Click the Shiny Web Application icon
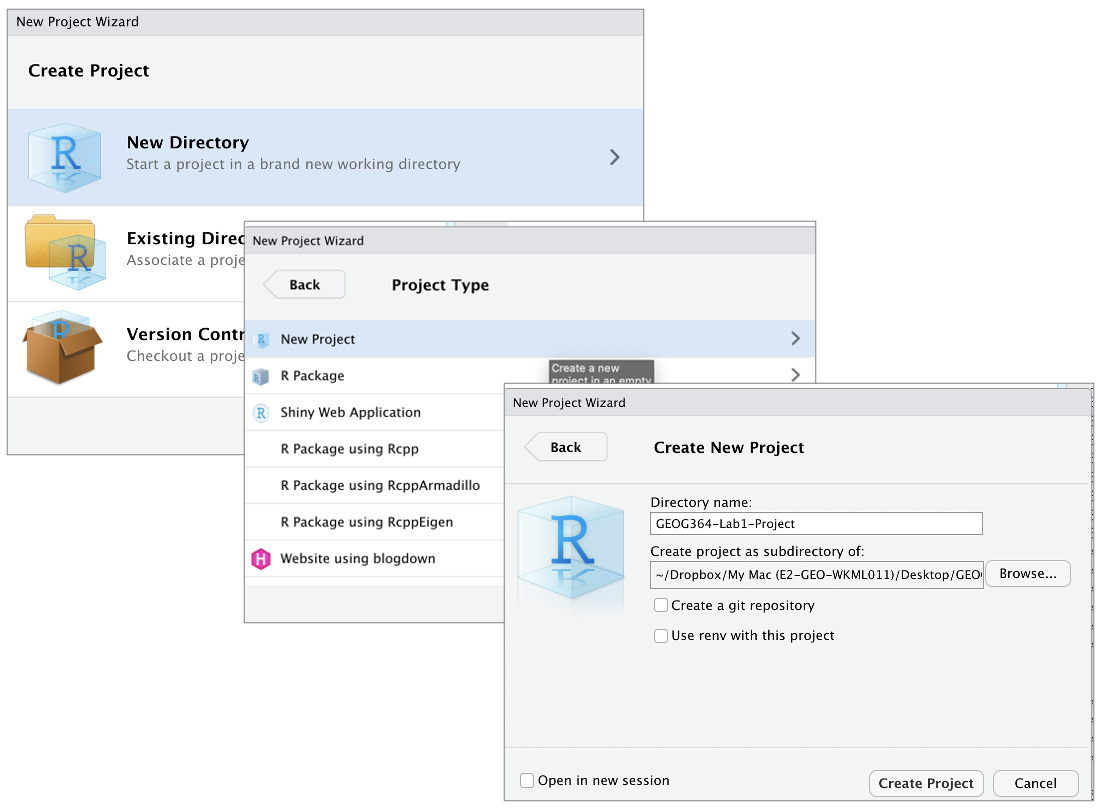The width and height of the screenshot is (1109, 810). tap(262, 413)
